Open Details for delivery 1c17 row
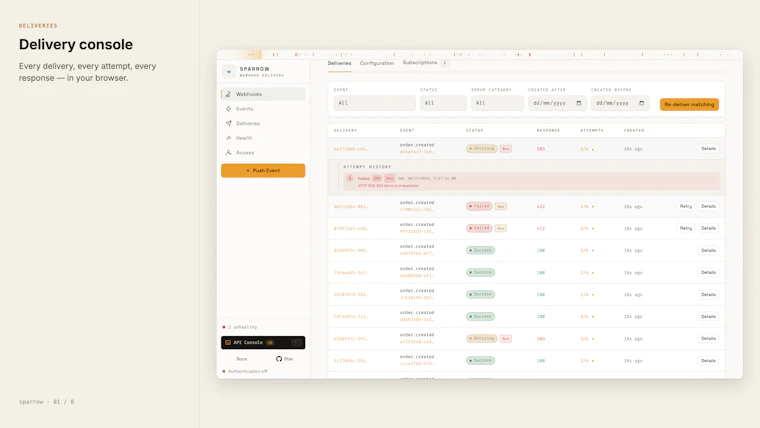Screen dimensions: 760x428 708,361
